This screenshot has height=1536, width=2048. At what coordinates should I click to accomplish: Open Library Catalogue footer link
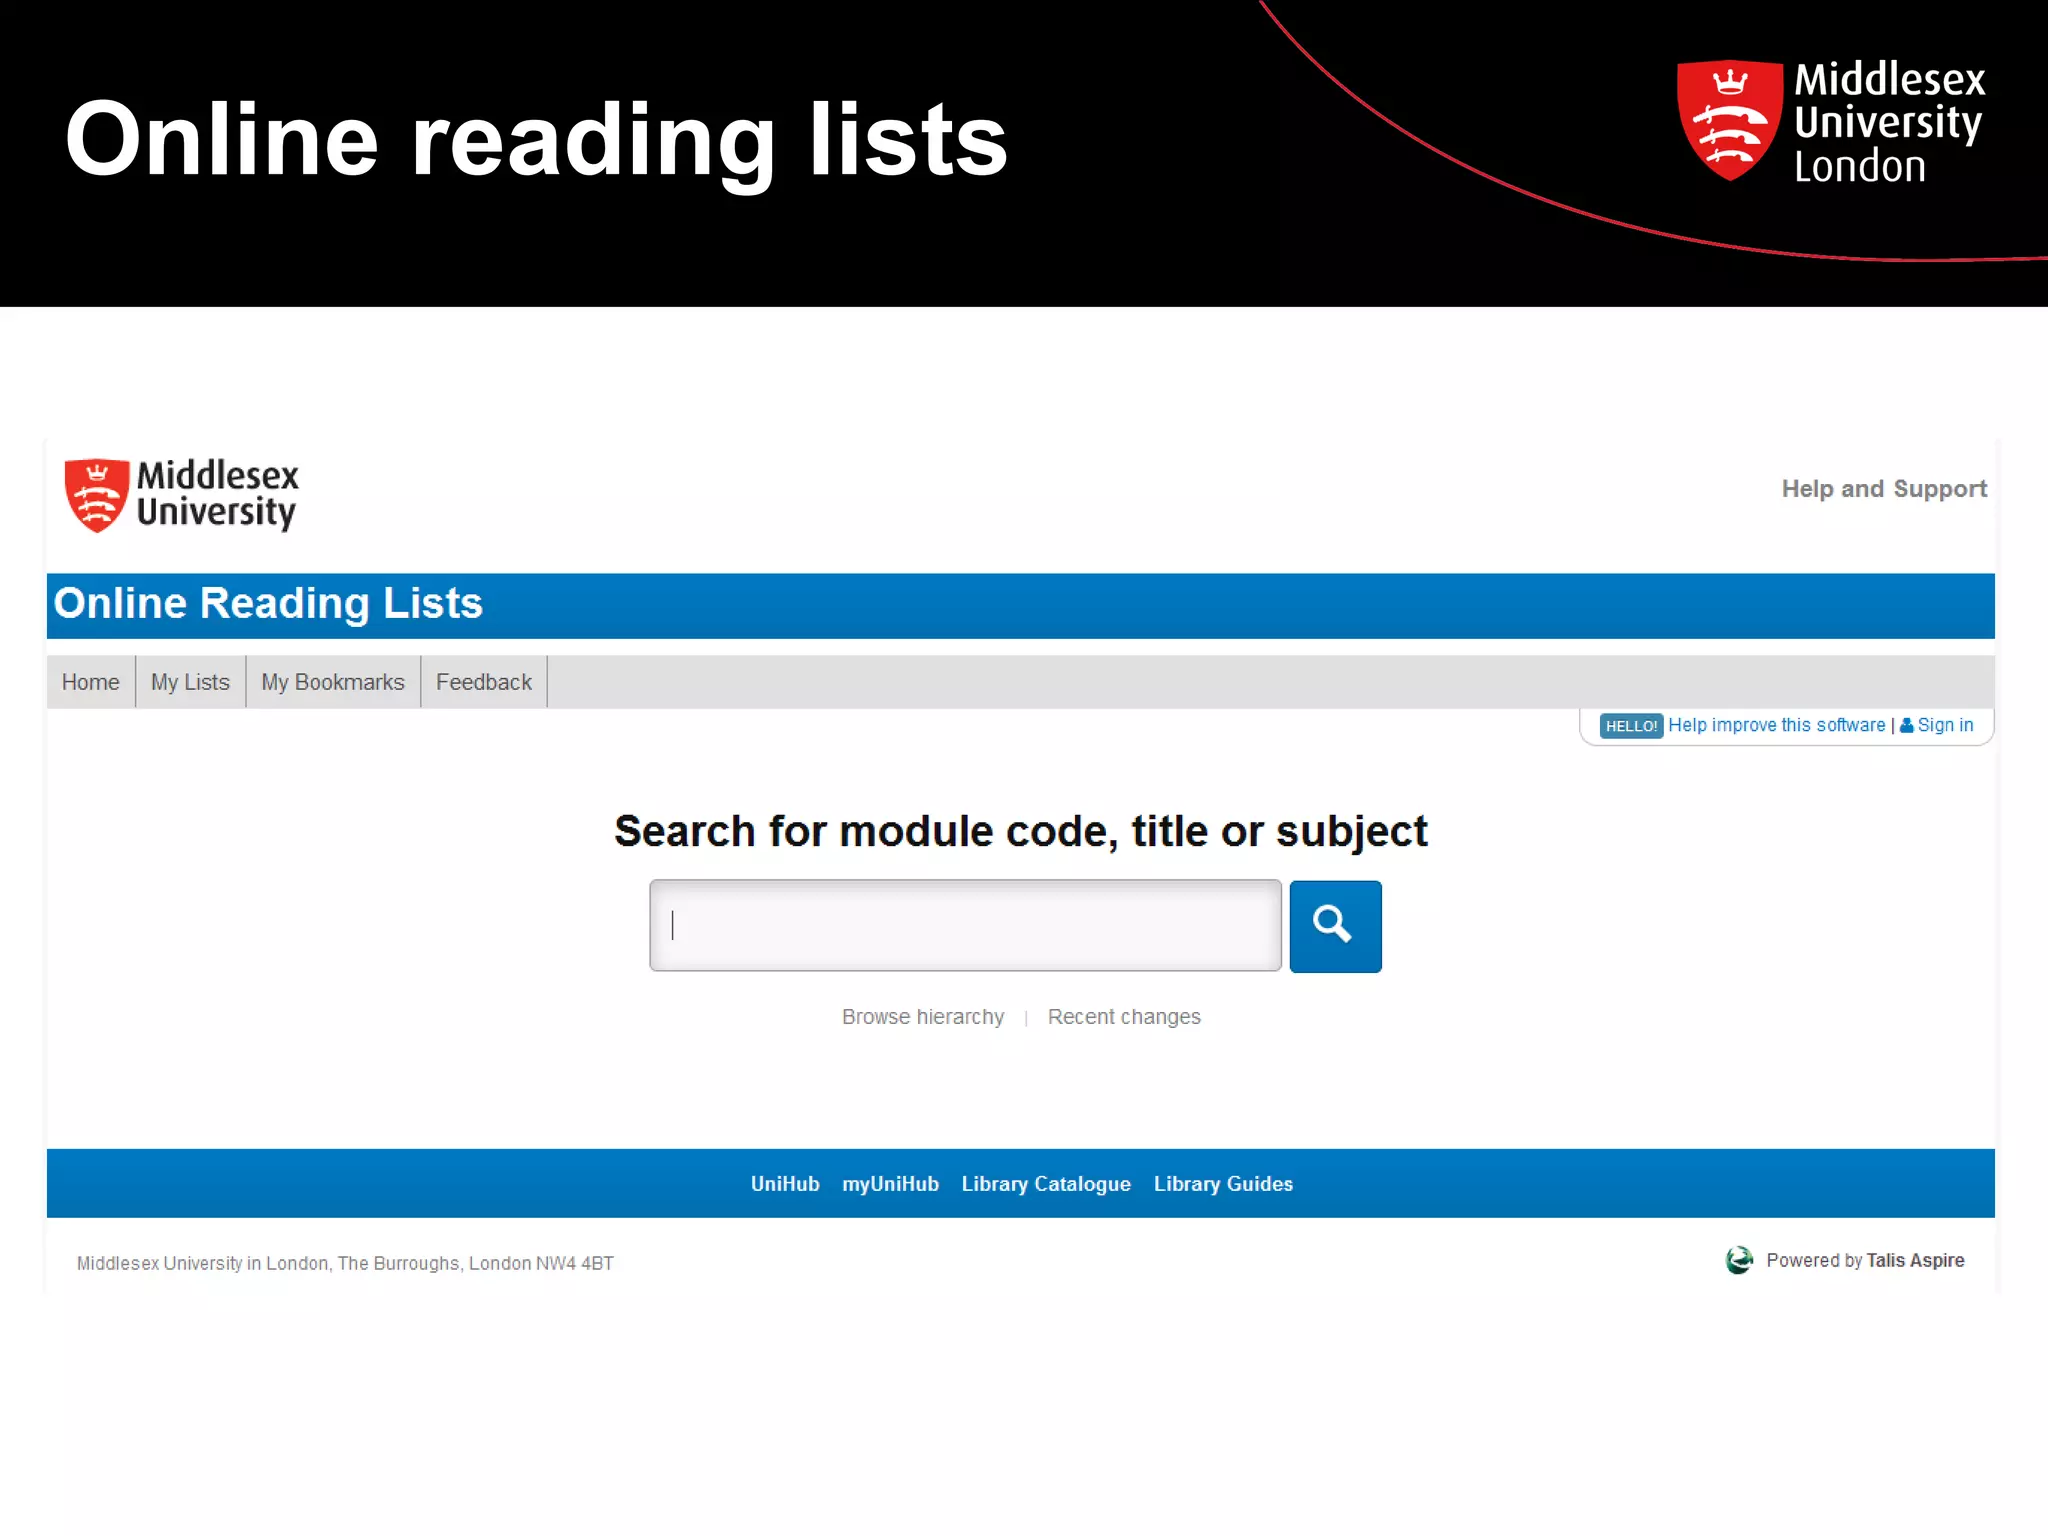(1046, 1184)
